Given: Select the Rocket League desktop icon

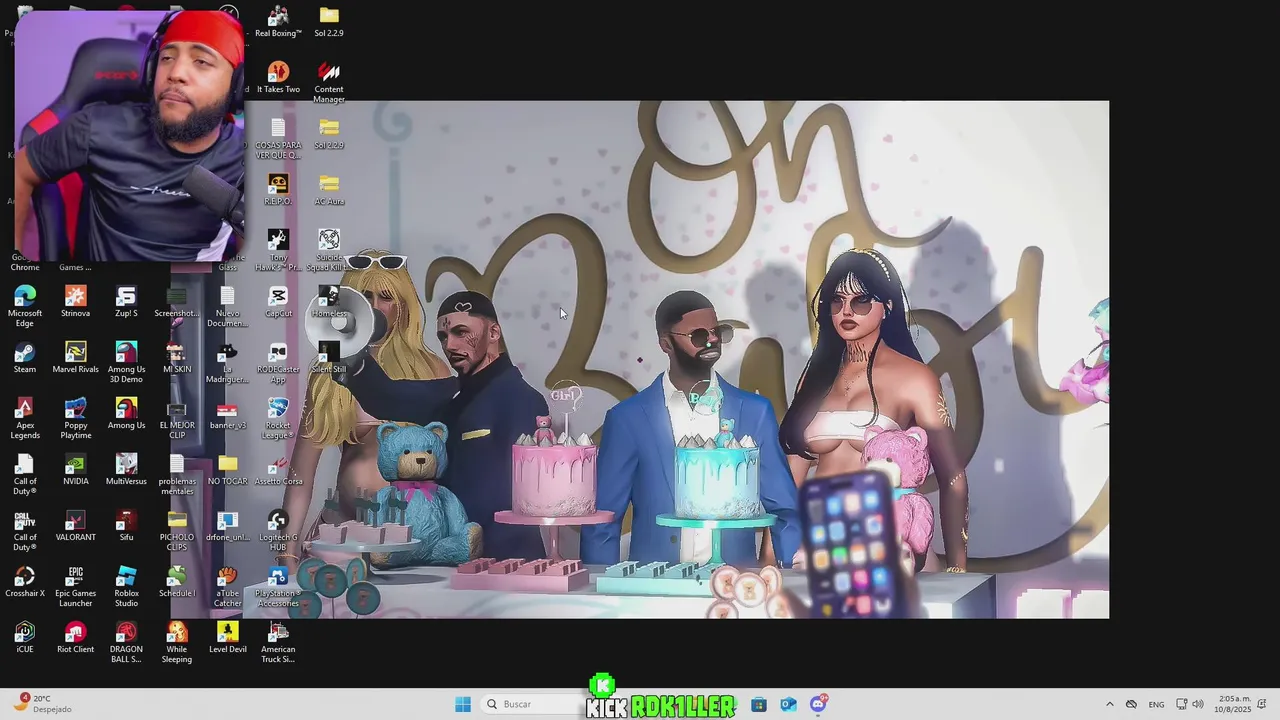Looking at the screenshot, I should [278, 417].
